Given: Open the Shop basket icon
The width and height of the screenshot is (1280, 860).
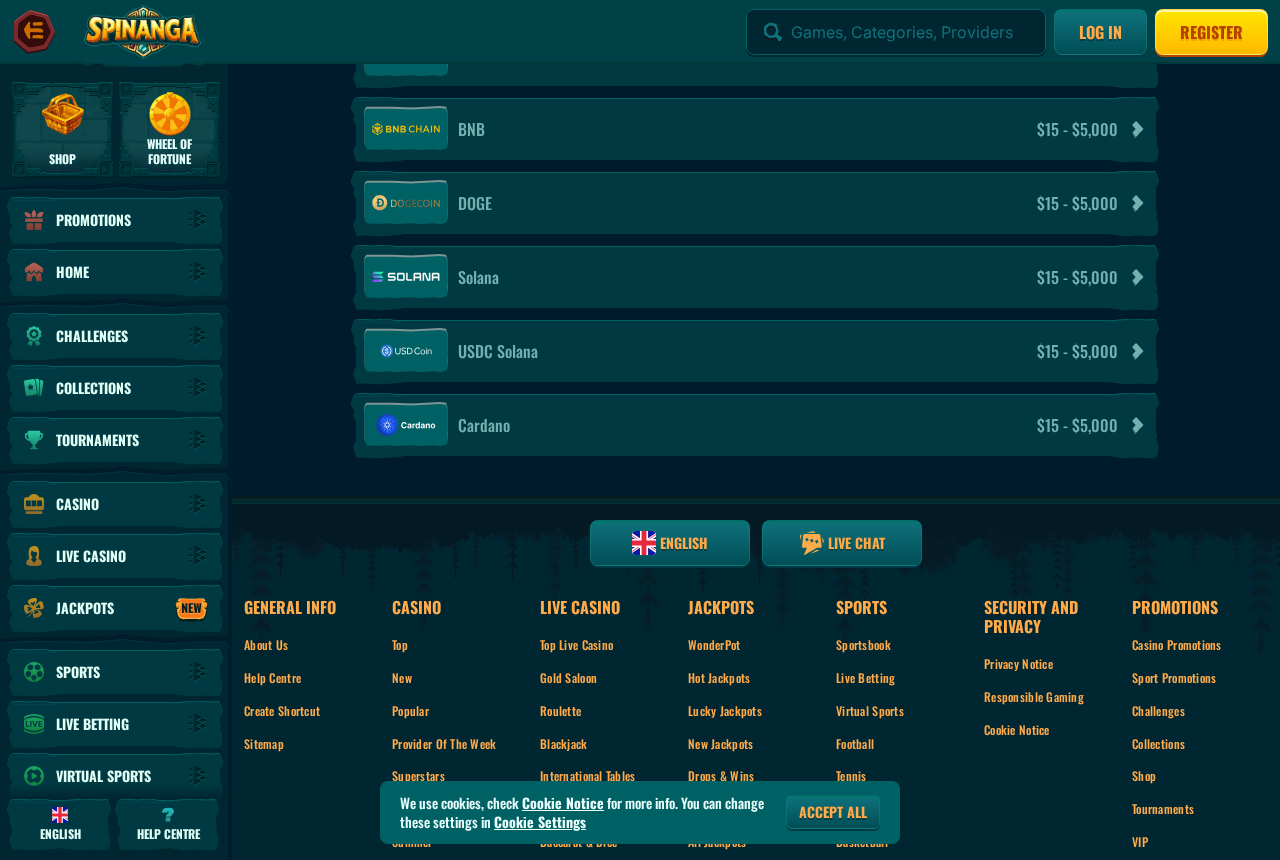Looking at the screenshot, I should click(x=63, y=115).
